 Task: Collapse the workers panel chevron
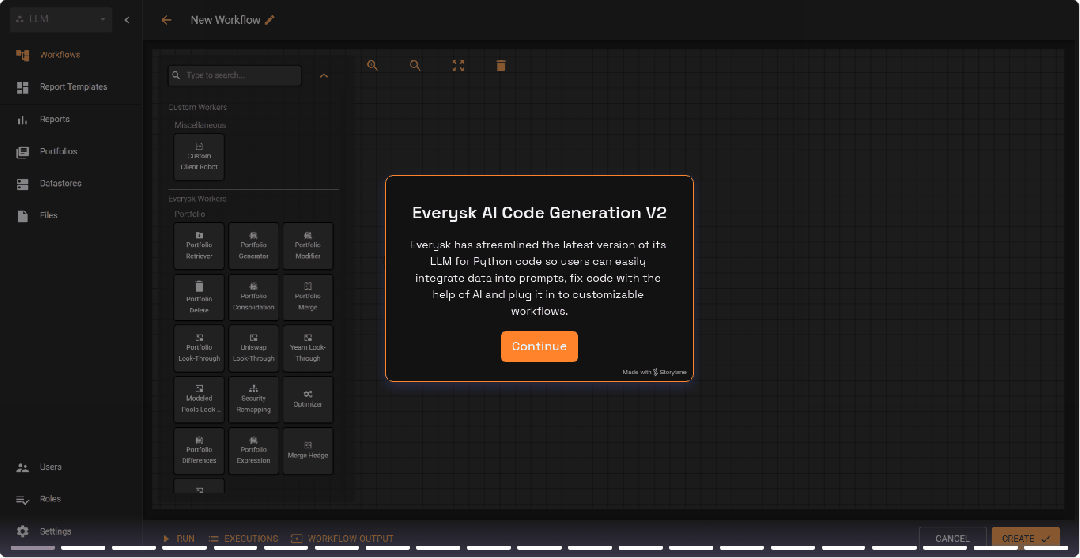324,76
